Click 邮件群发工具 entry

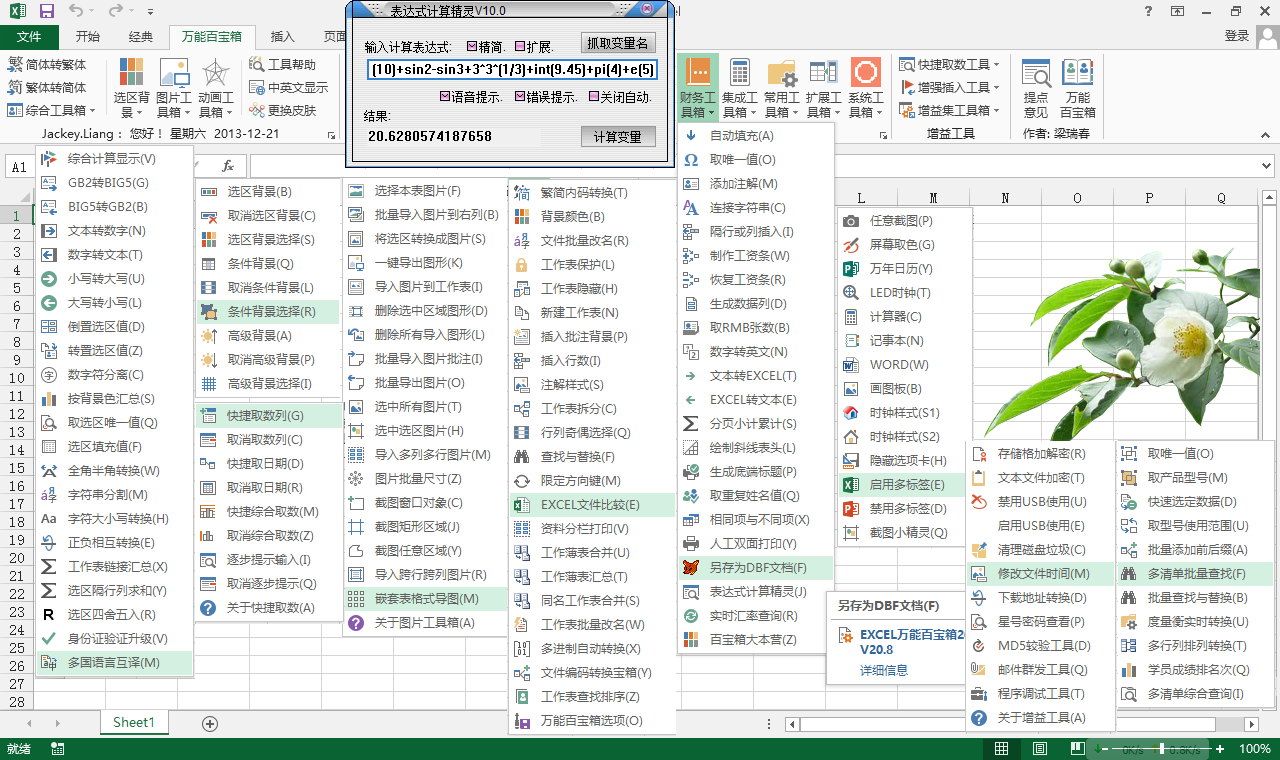point(1041,669)
